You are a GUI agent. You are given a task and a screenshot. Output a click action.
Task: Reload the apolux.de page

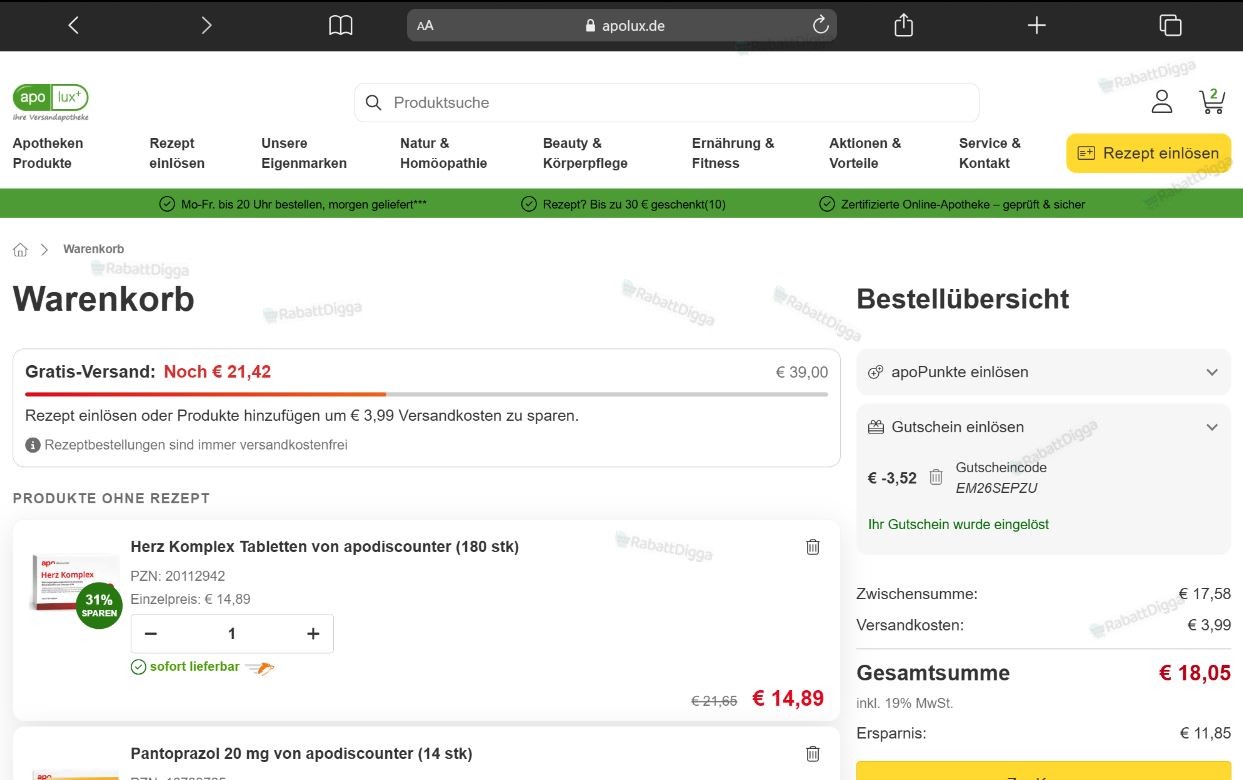click(x=820, y=26)
